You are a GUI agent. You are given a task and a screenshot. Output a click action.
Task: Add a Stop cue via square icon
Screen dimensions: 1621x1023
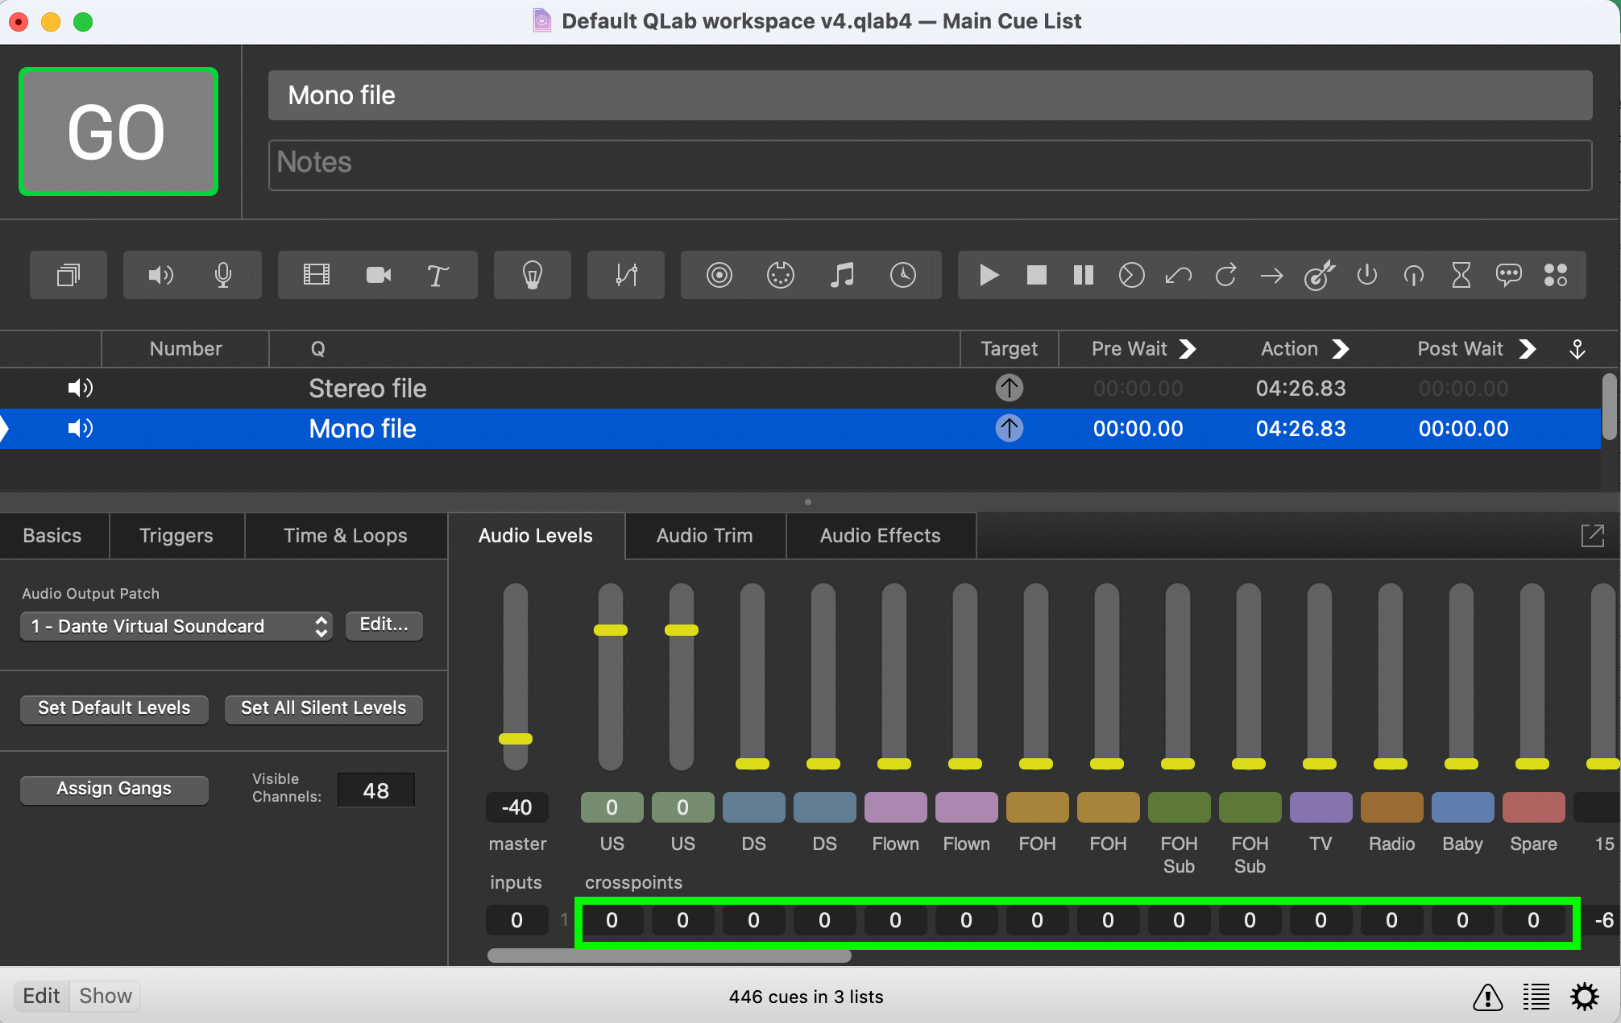tap(1037, 275)
